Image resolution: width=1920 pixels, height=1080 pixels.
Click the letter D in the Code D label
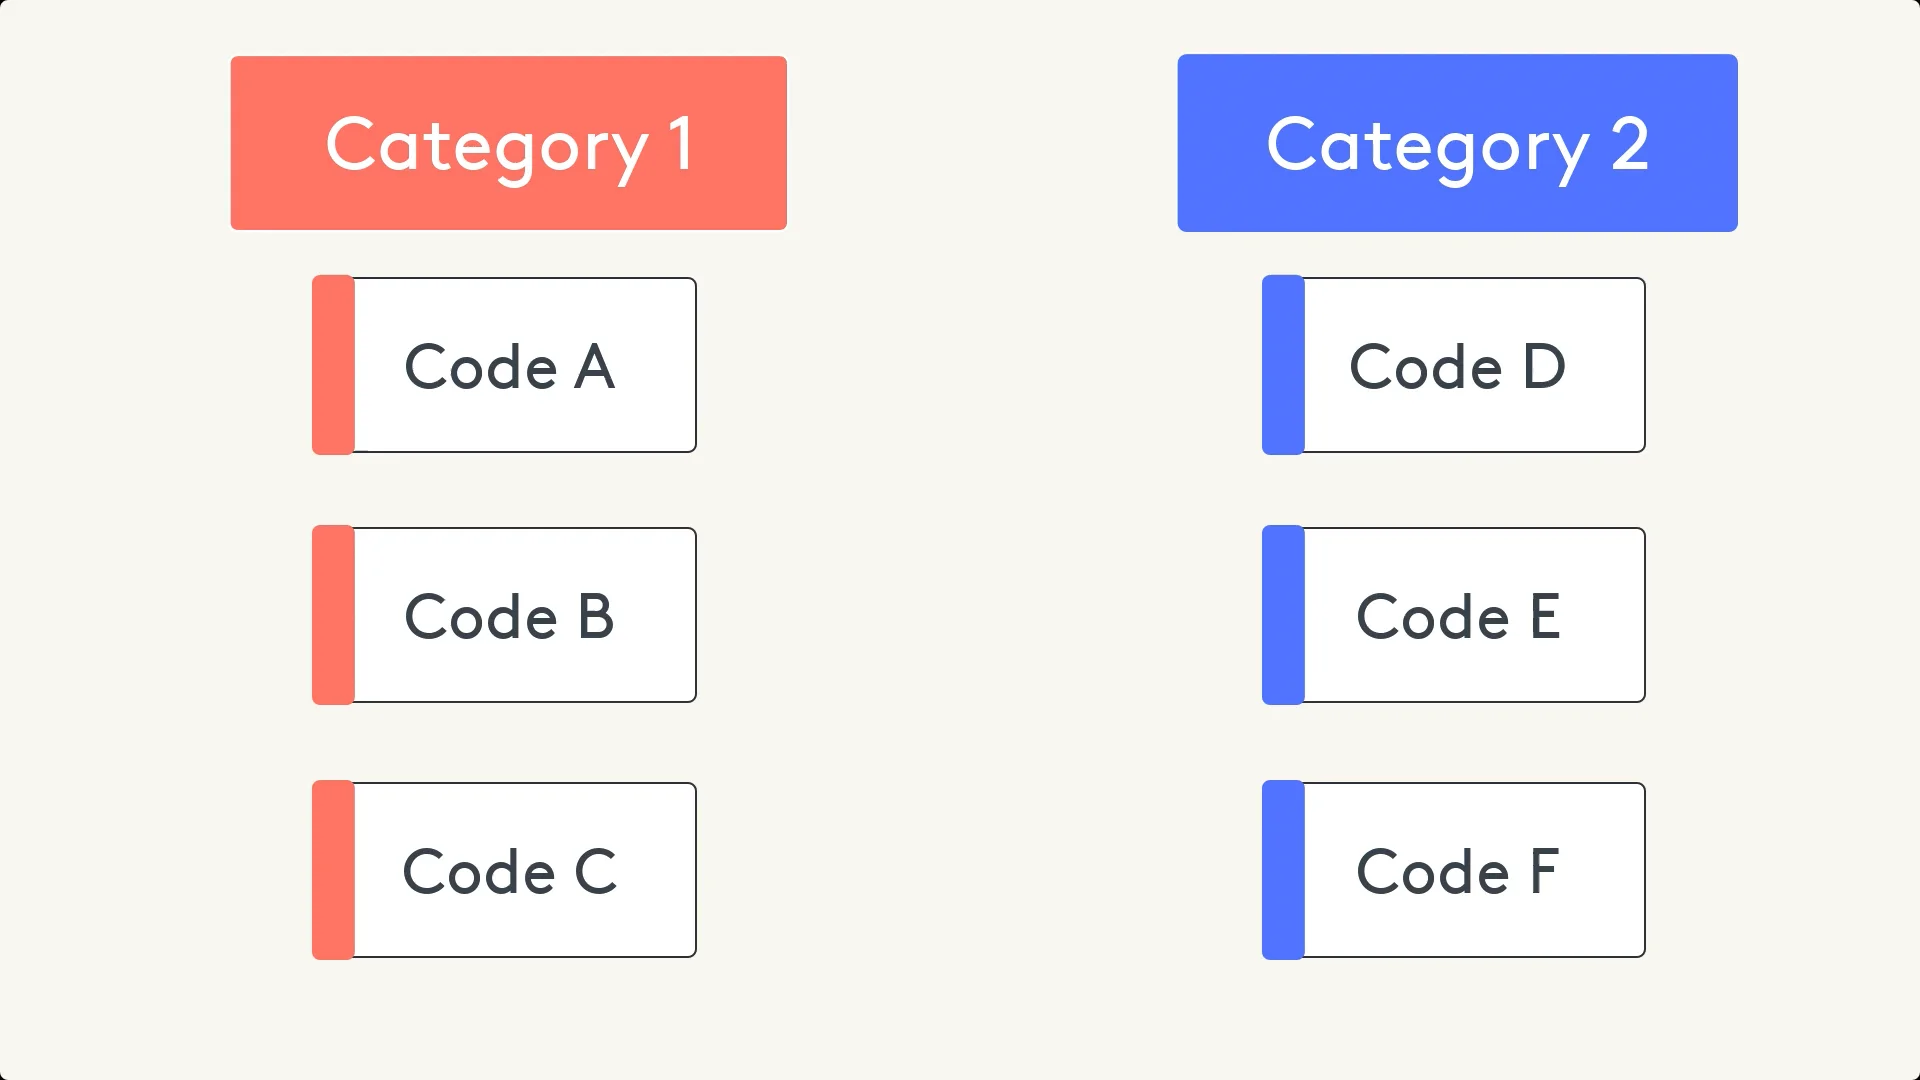pyautogui.click(x=1543, y=367)
